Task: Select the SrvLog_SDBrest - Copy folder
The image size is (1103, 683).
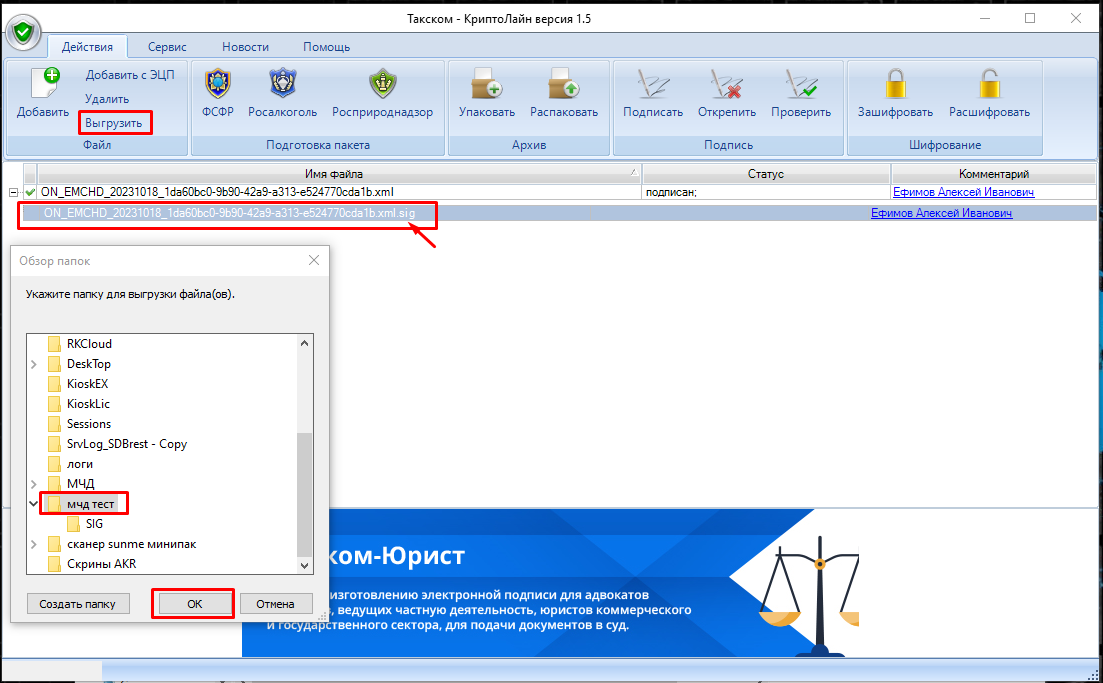Action: coord(127,445)
